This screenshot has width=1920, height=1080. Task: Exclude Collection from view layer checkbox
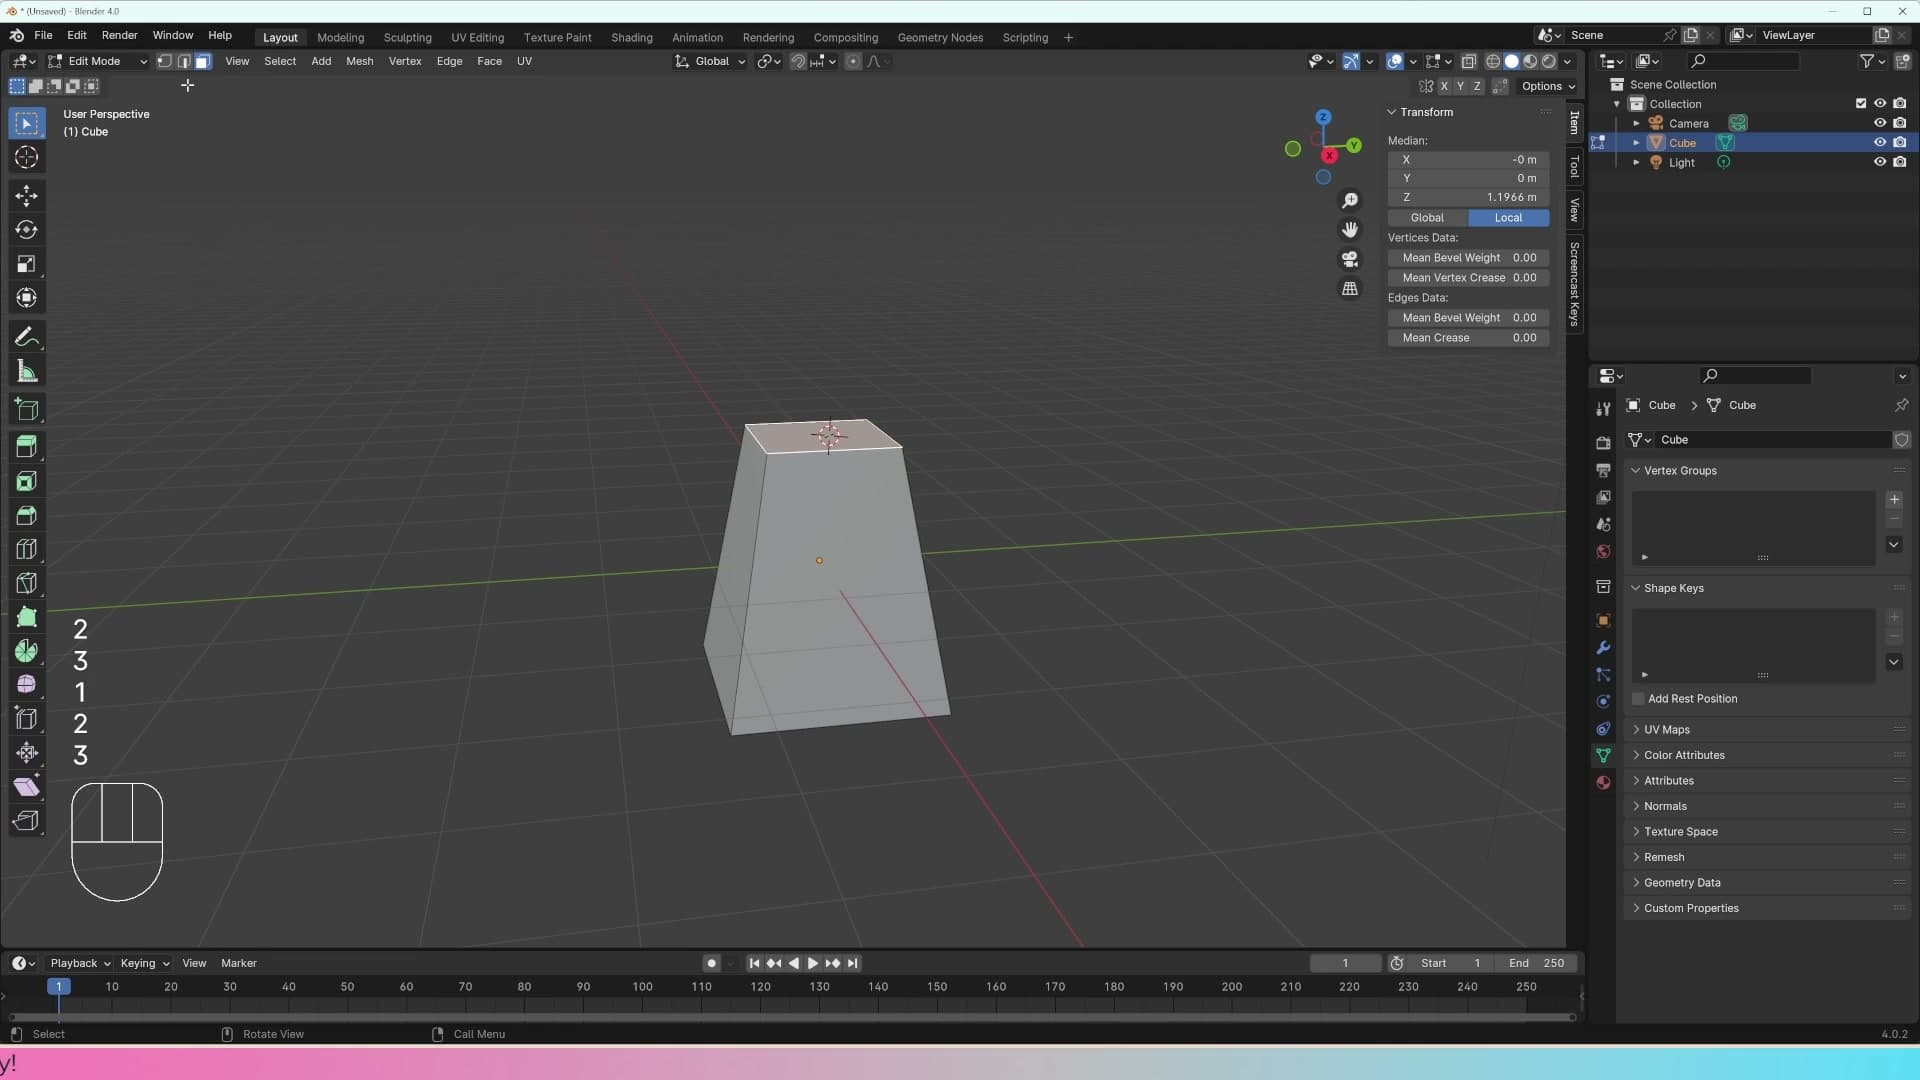point(1861,103)
